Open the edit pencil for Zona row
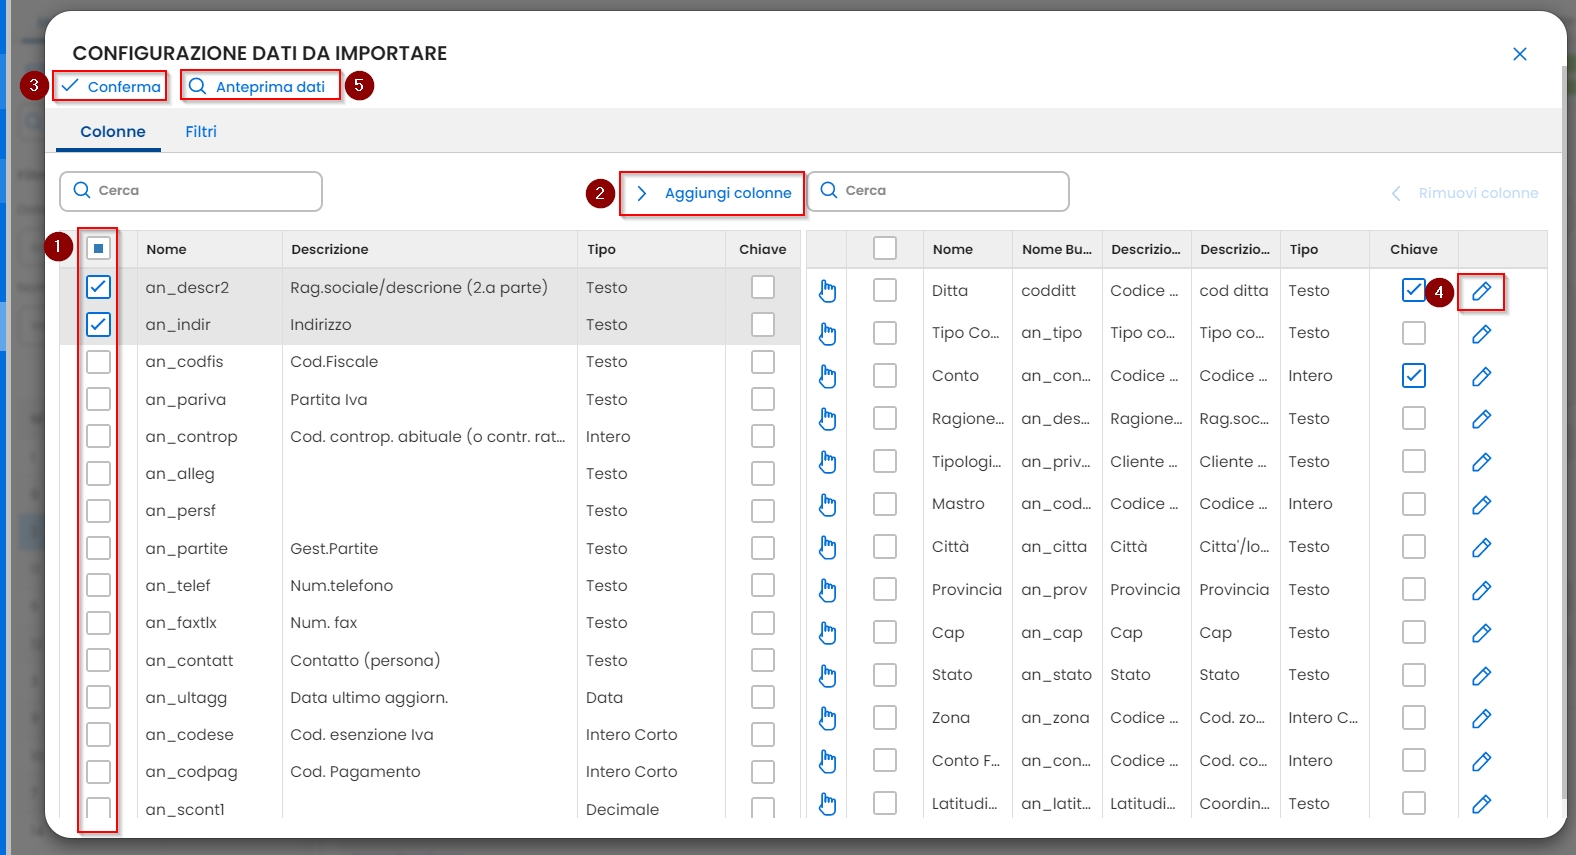Viewport: 1576px width, 855px height. tap(1481, 719)
